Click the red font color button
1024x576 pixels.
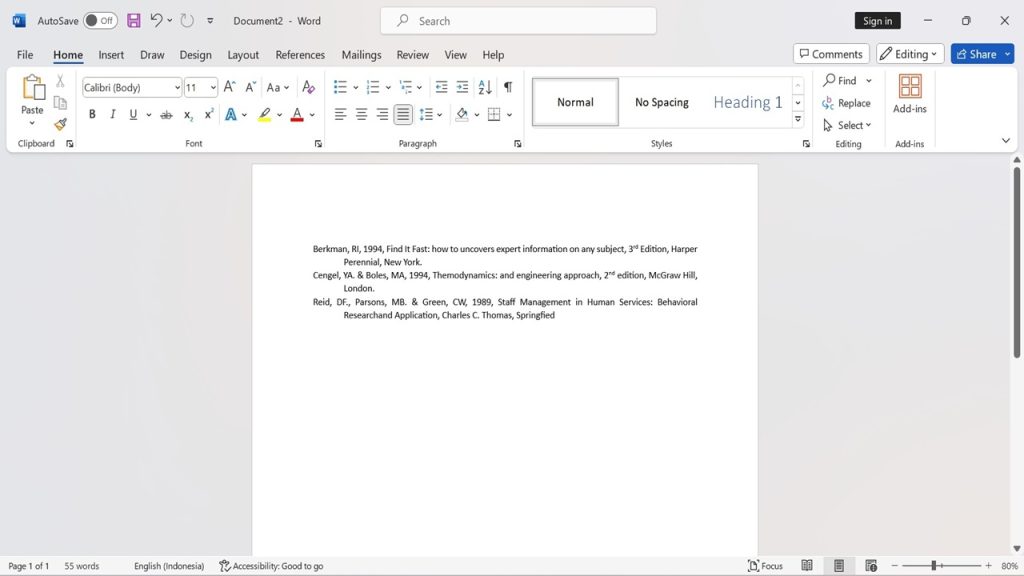(297, 115)
